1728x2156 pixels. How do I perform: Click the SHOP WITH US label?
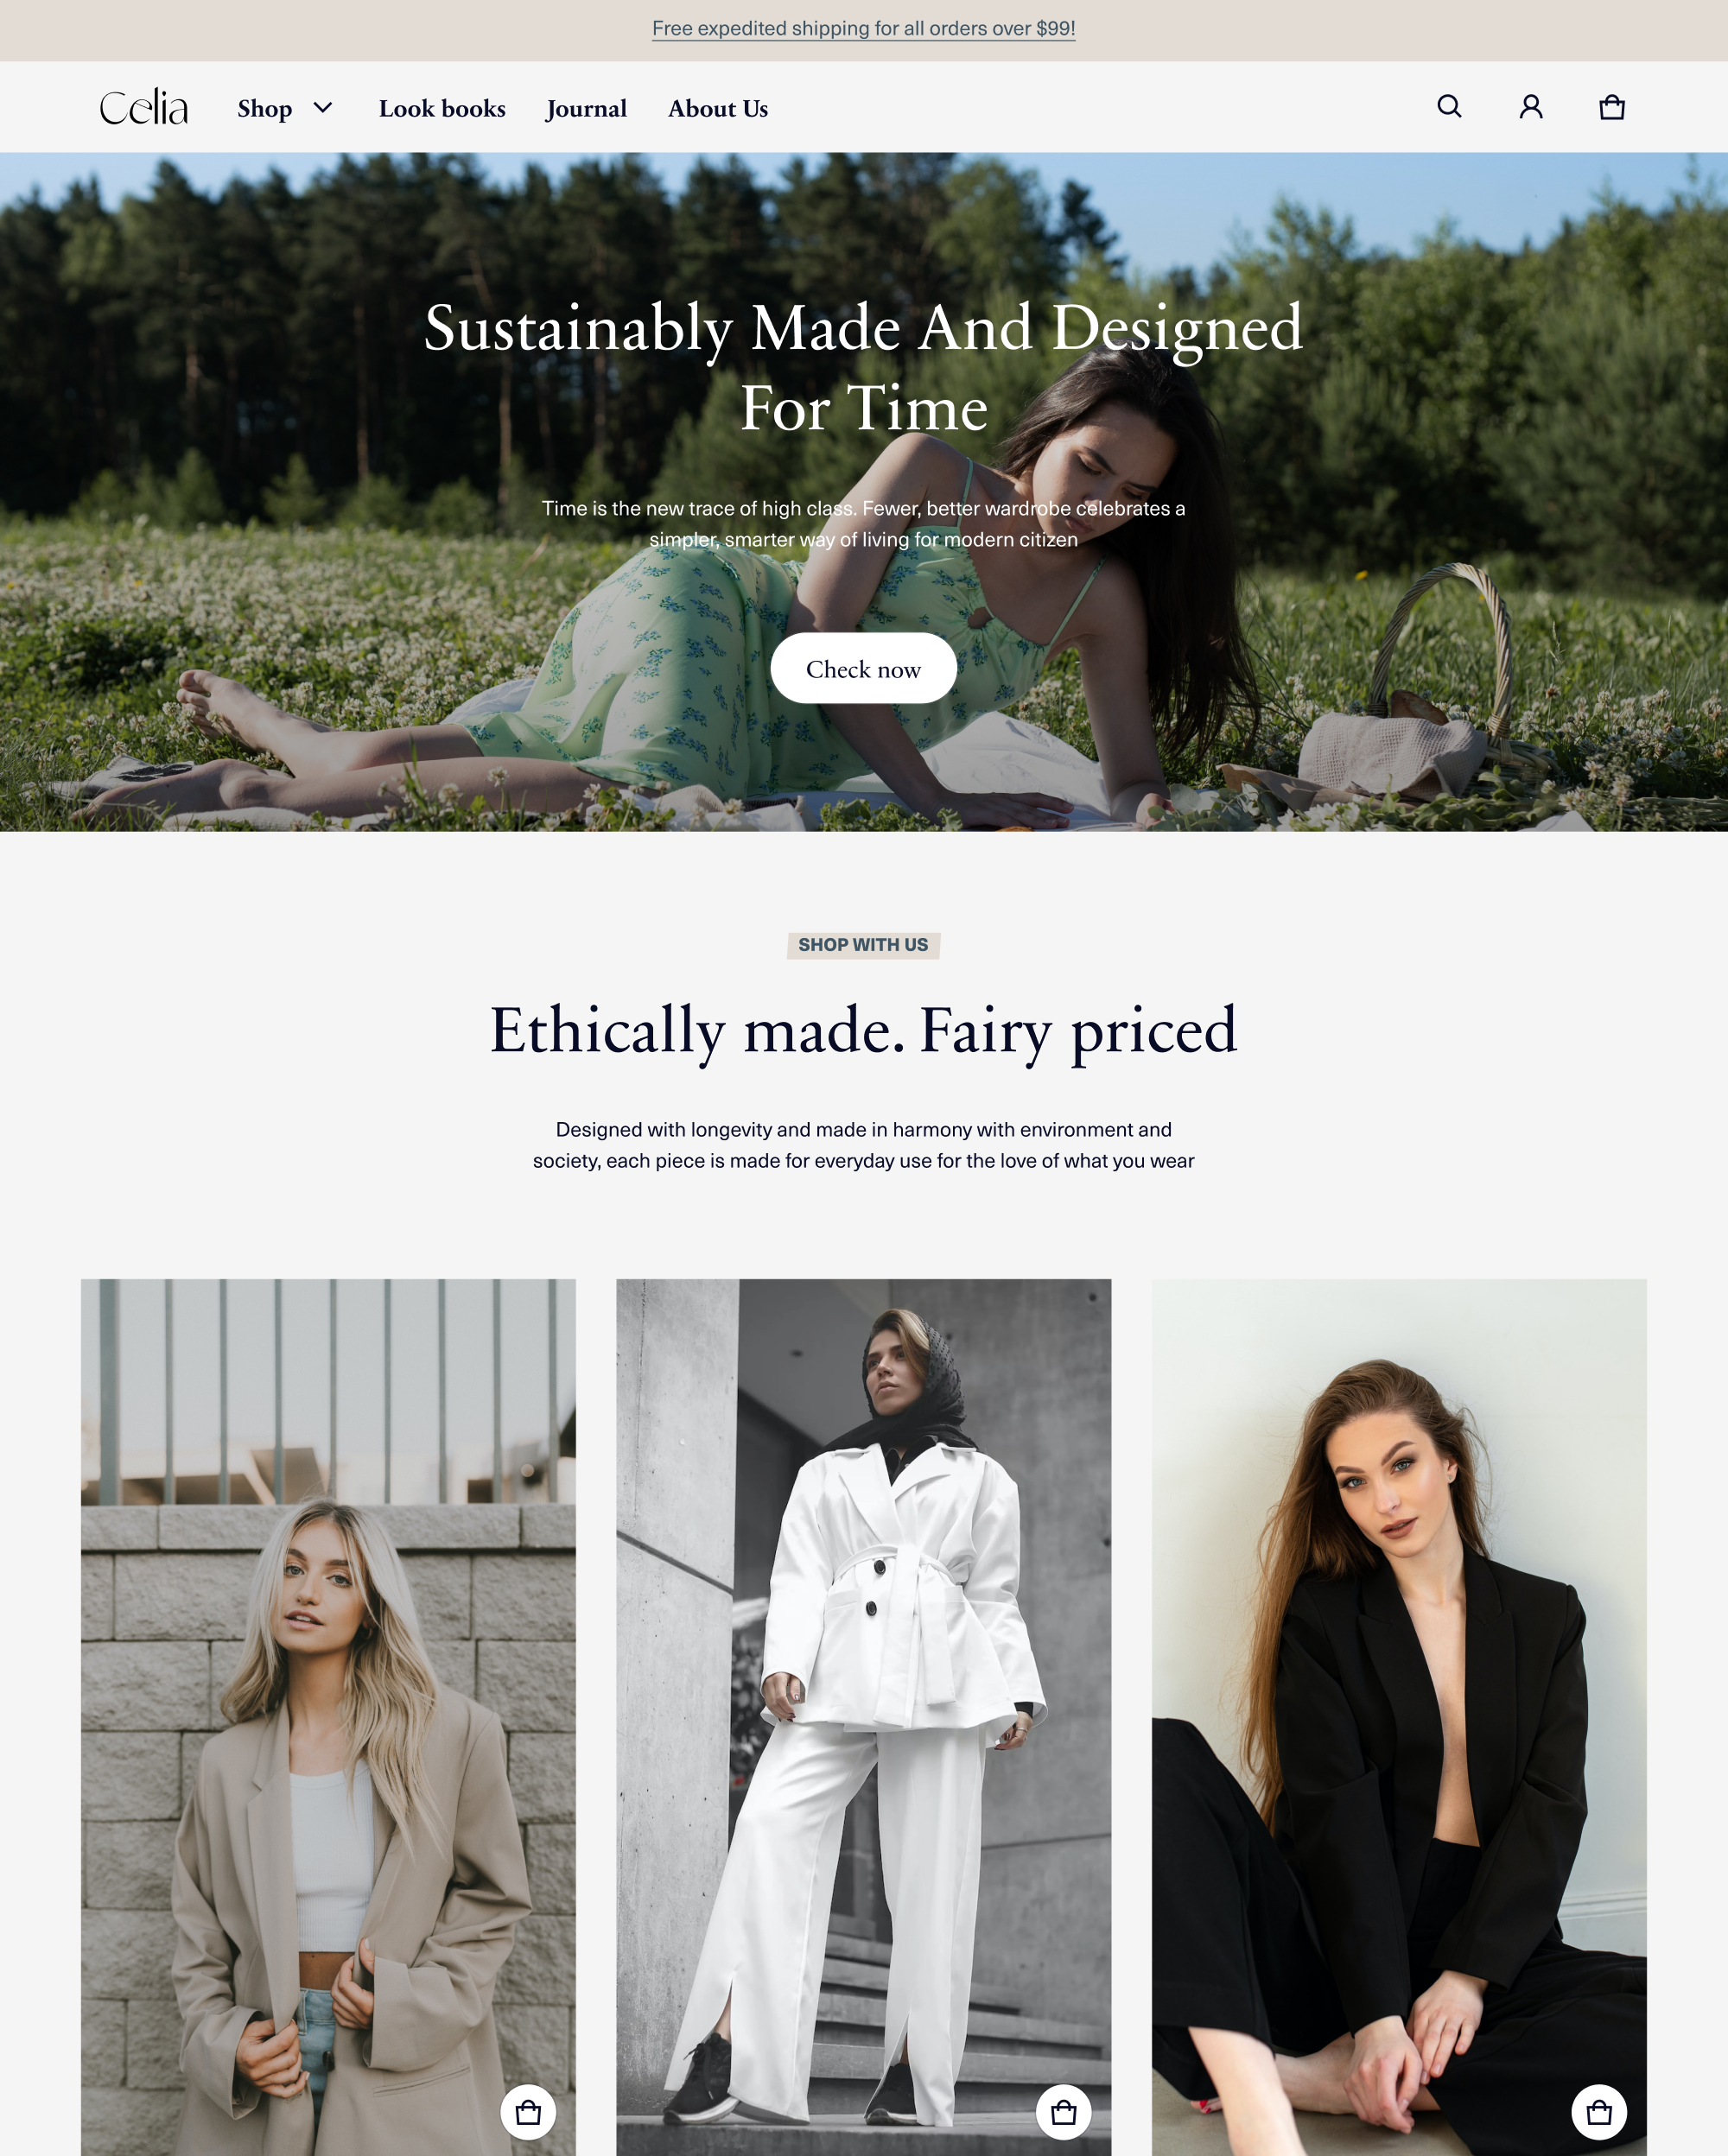[863, 945]
